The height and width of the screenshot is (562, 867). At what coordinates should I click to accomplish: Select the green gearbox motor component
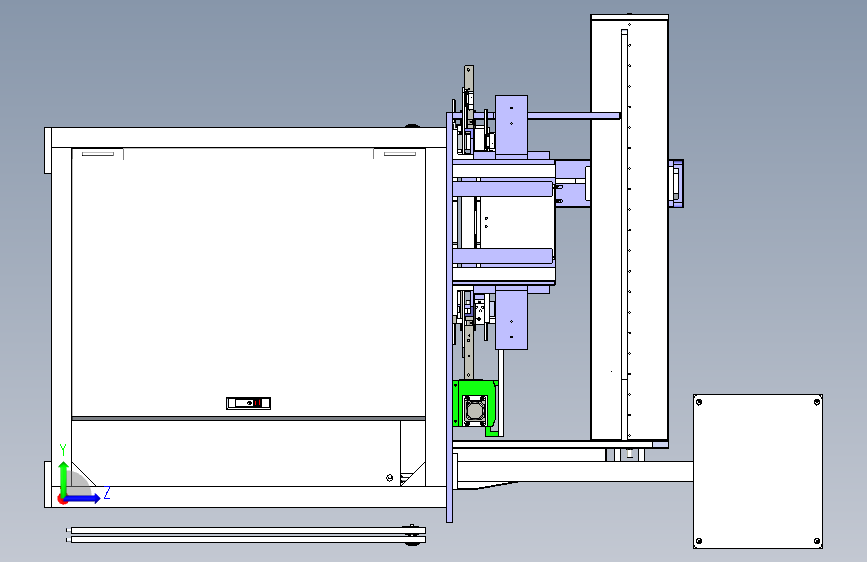click(x=475, y=407)
